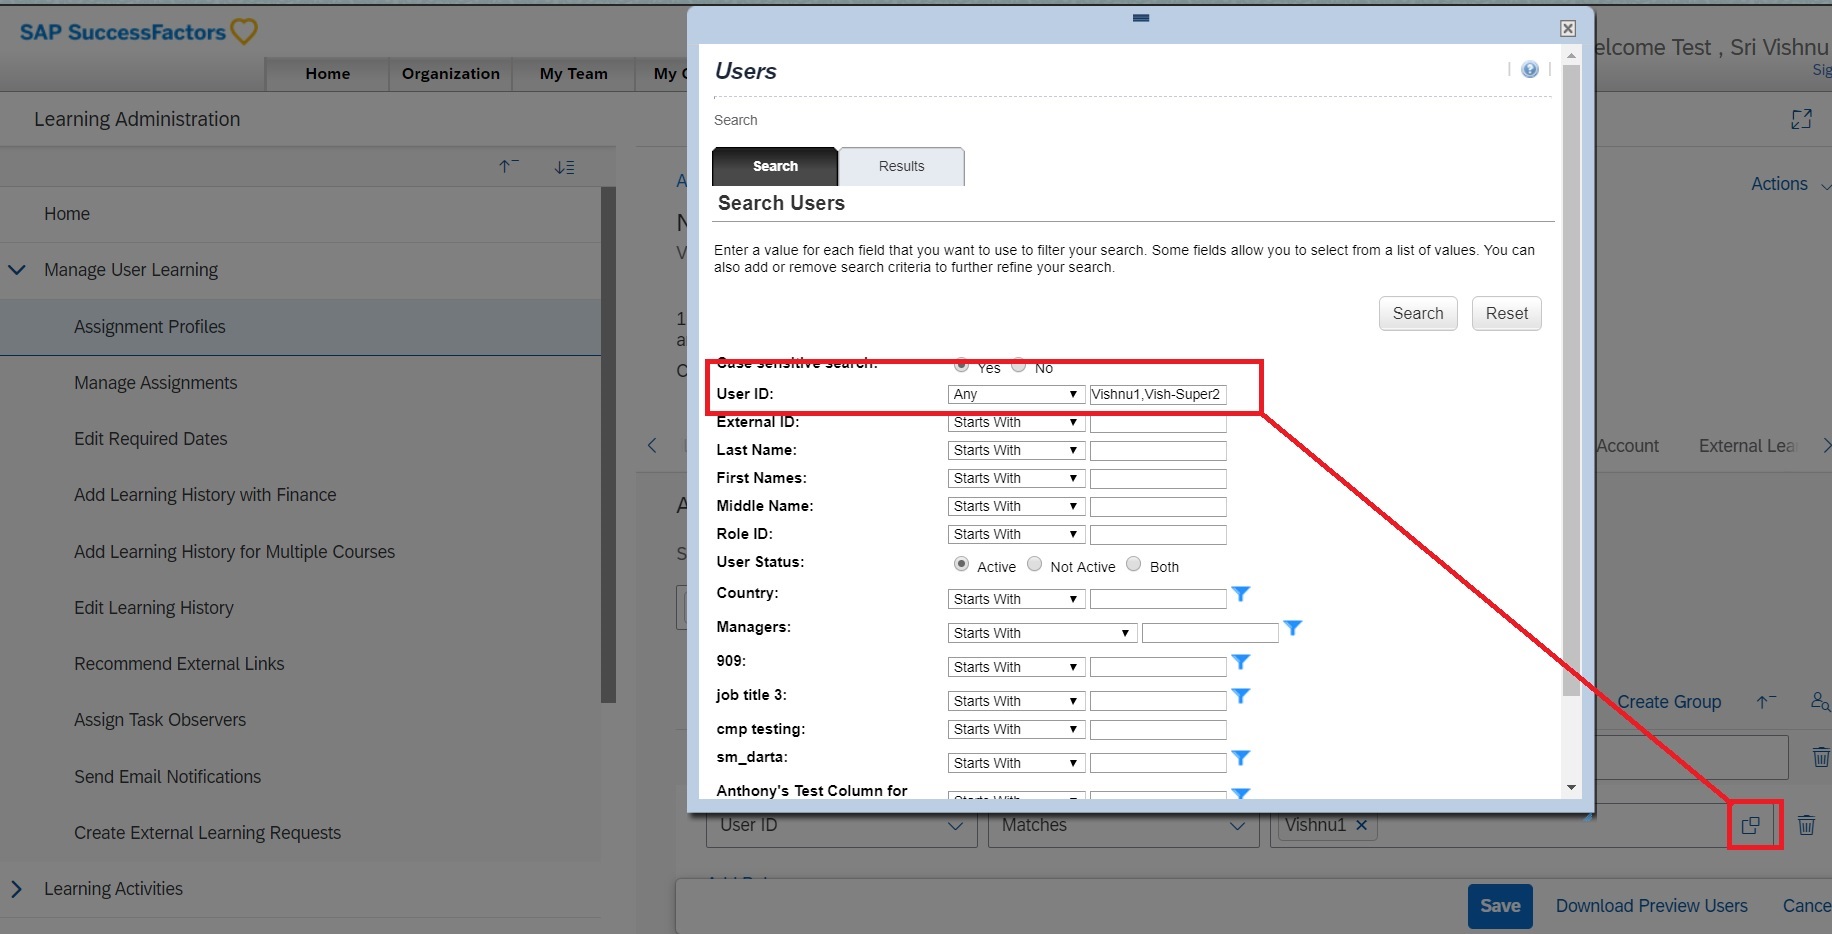The image size is (1832, 934).
Task: Click the sort icon next to Create Group
Action: pyautogui.click(x=1767, y=702)
